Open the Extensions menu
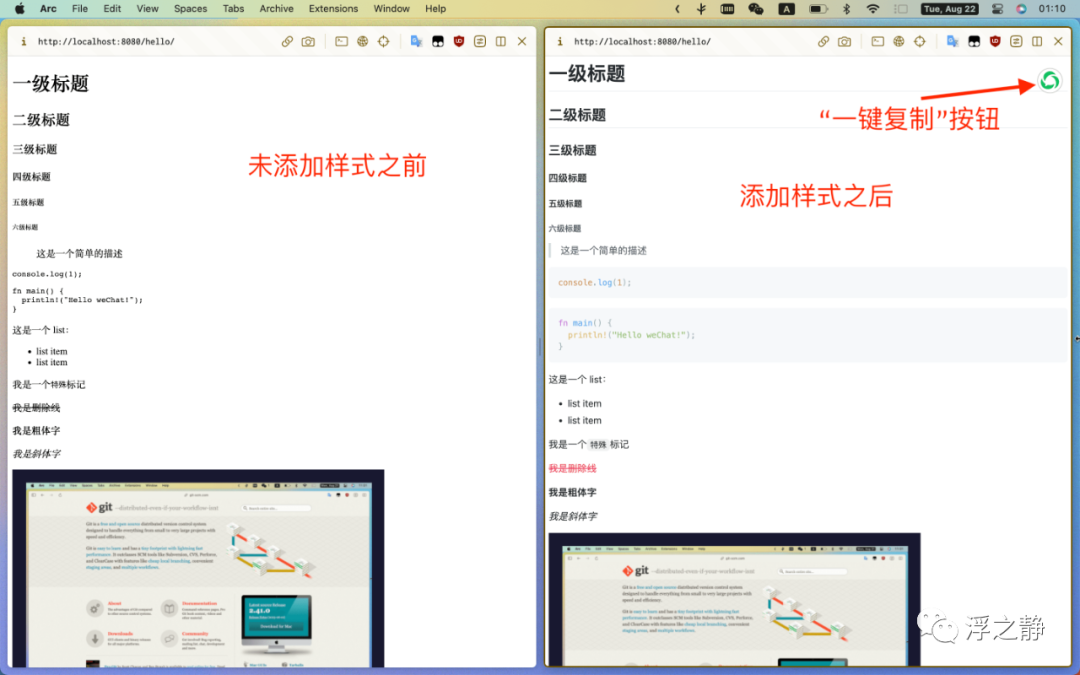Screen dimensions: 1080x675 click(333, 8)
